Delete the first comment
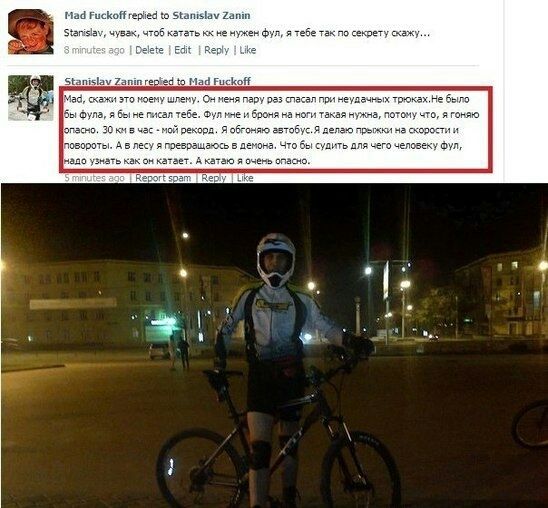548x508 pixels. pos(149,50)
